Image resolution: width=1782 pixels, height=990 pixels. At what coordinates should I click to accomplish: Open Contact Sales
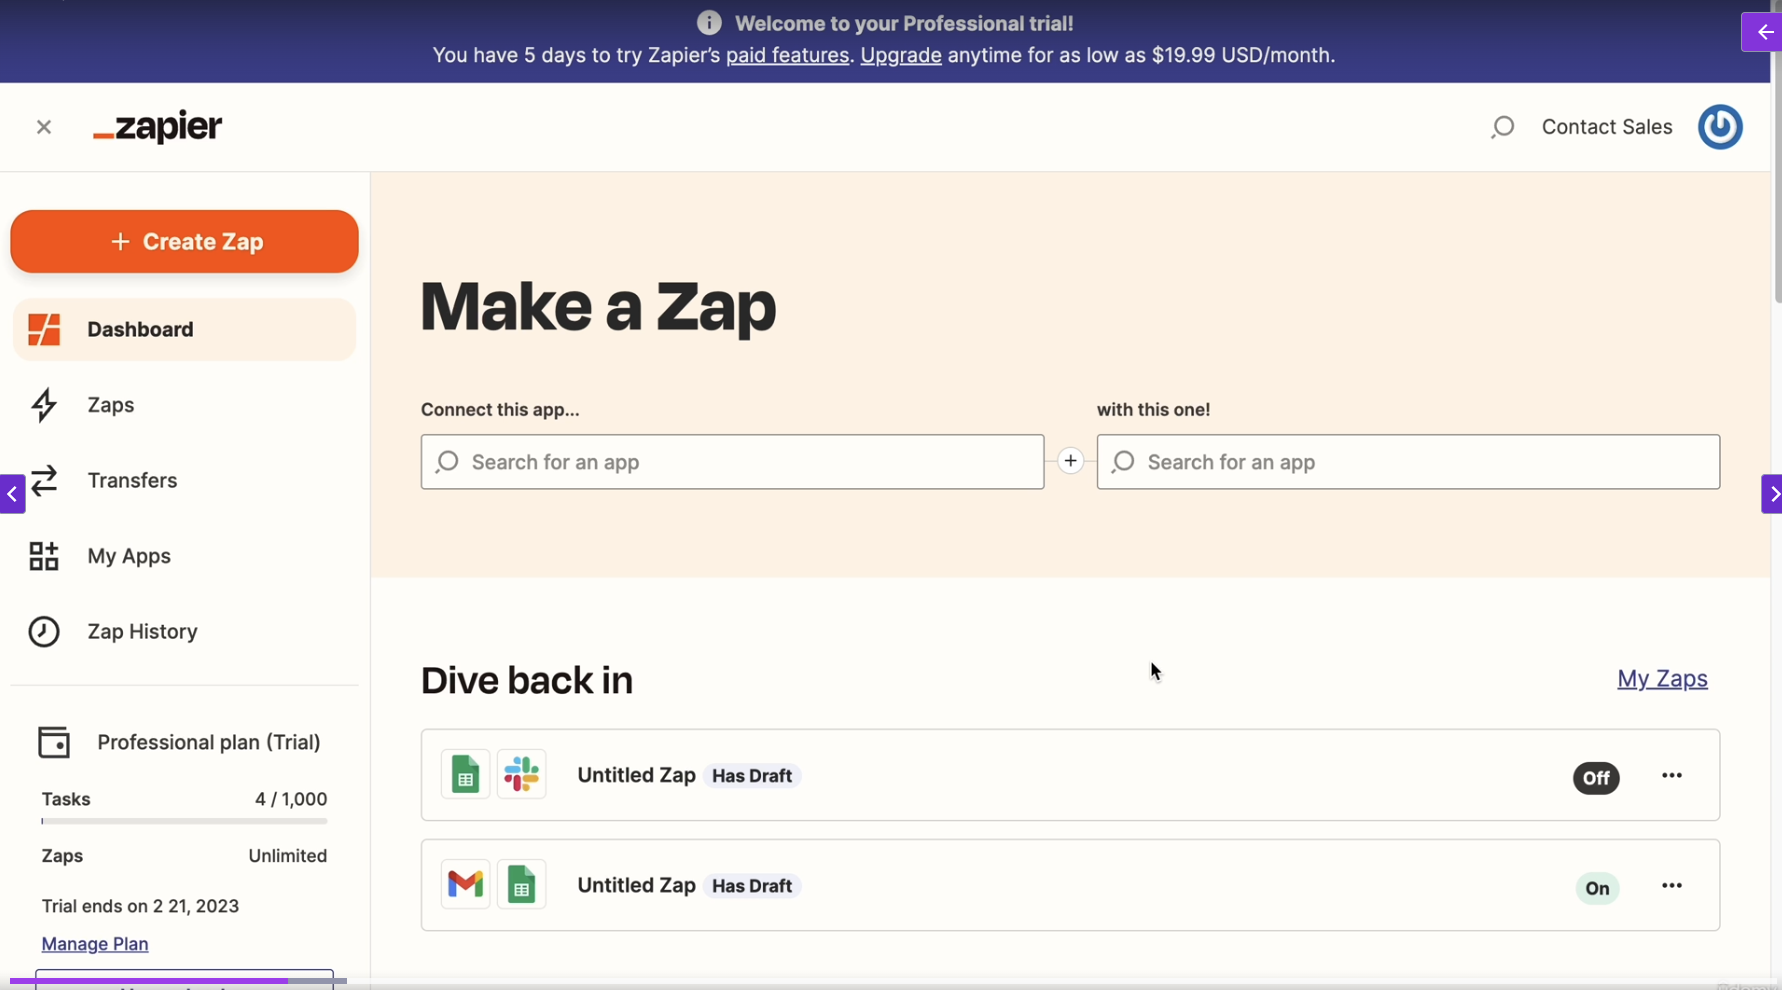pos(1607,127)
